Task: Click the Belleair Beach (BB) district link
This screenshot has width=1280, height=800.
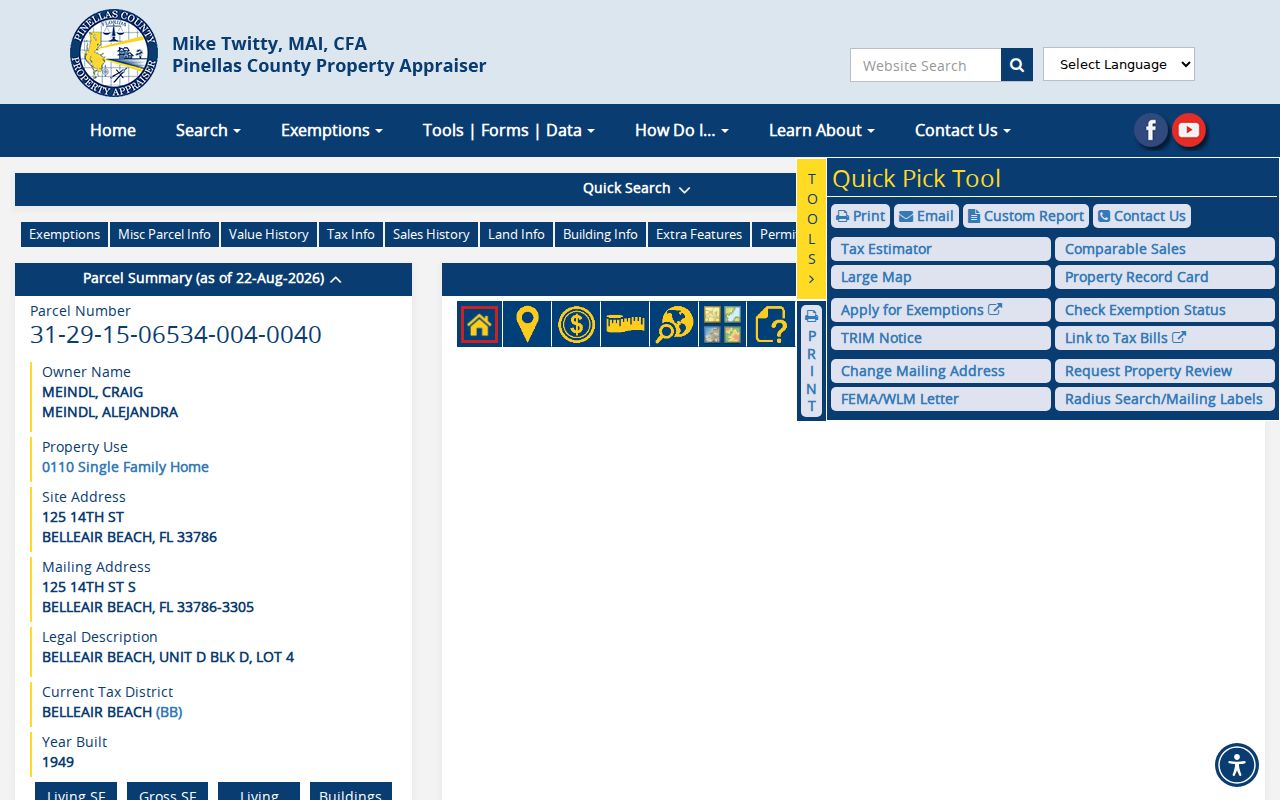Action: coord(169,712)
